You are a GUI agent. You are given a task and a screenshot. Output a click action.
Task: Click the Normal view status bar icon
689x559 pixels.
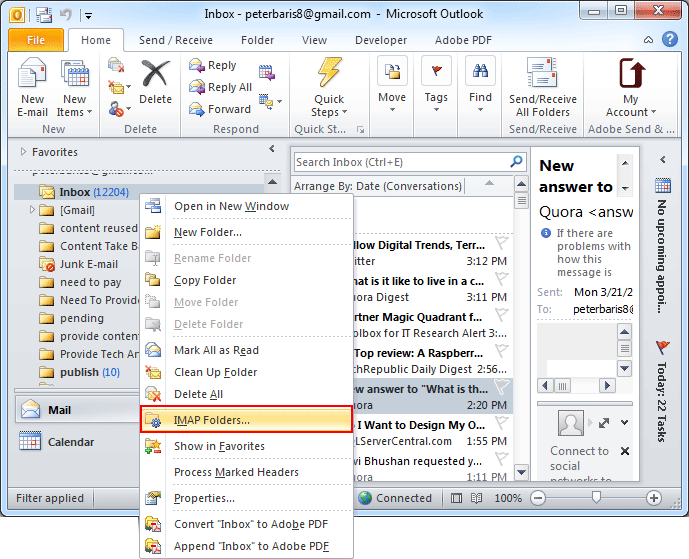[457, 498]
